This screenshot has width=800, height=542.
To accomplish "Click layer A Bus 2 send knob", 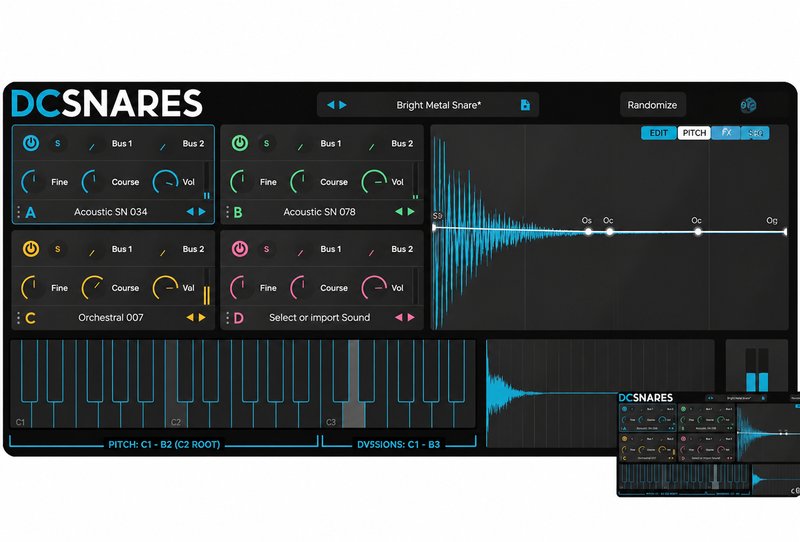I will tap(163, 145).
